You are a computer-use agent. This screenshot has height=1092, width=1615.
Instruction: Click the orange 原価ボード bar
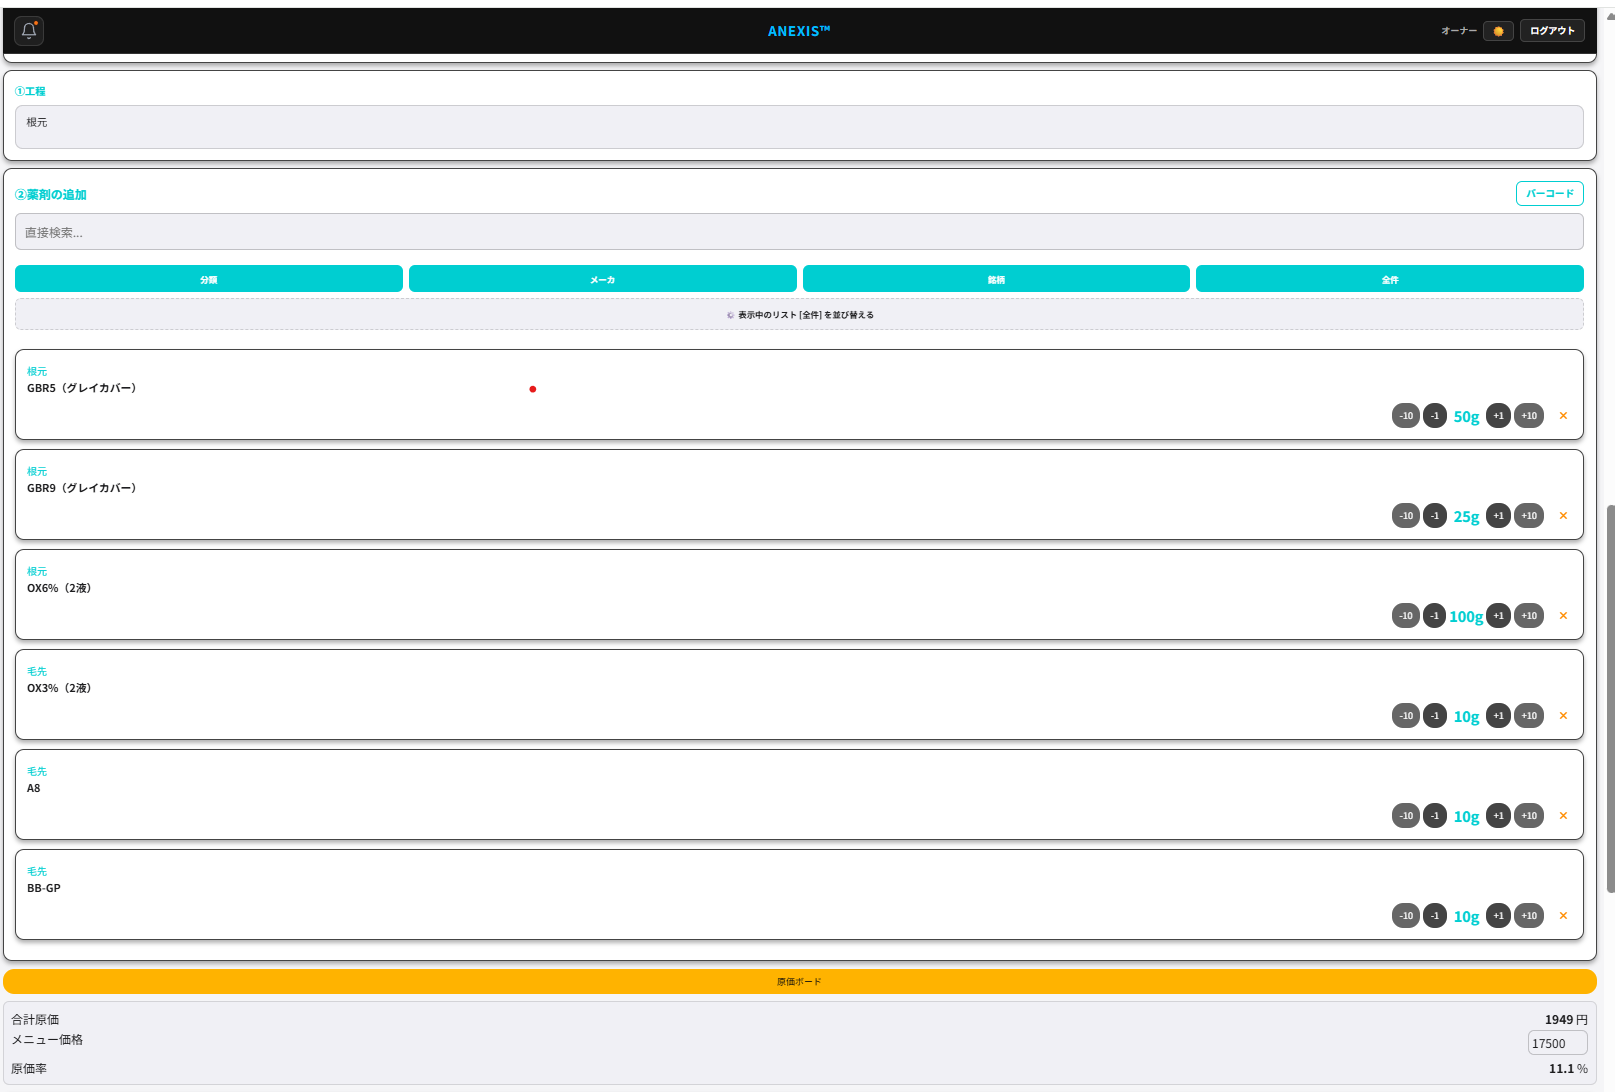pos(799,981)
